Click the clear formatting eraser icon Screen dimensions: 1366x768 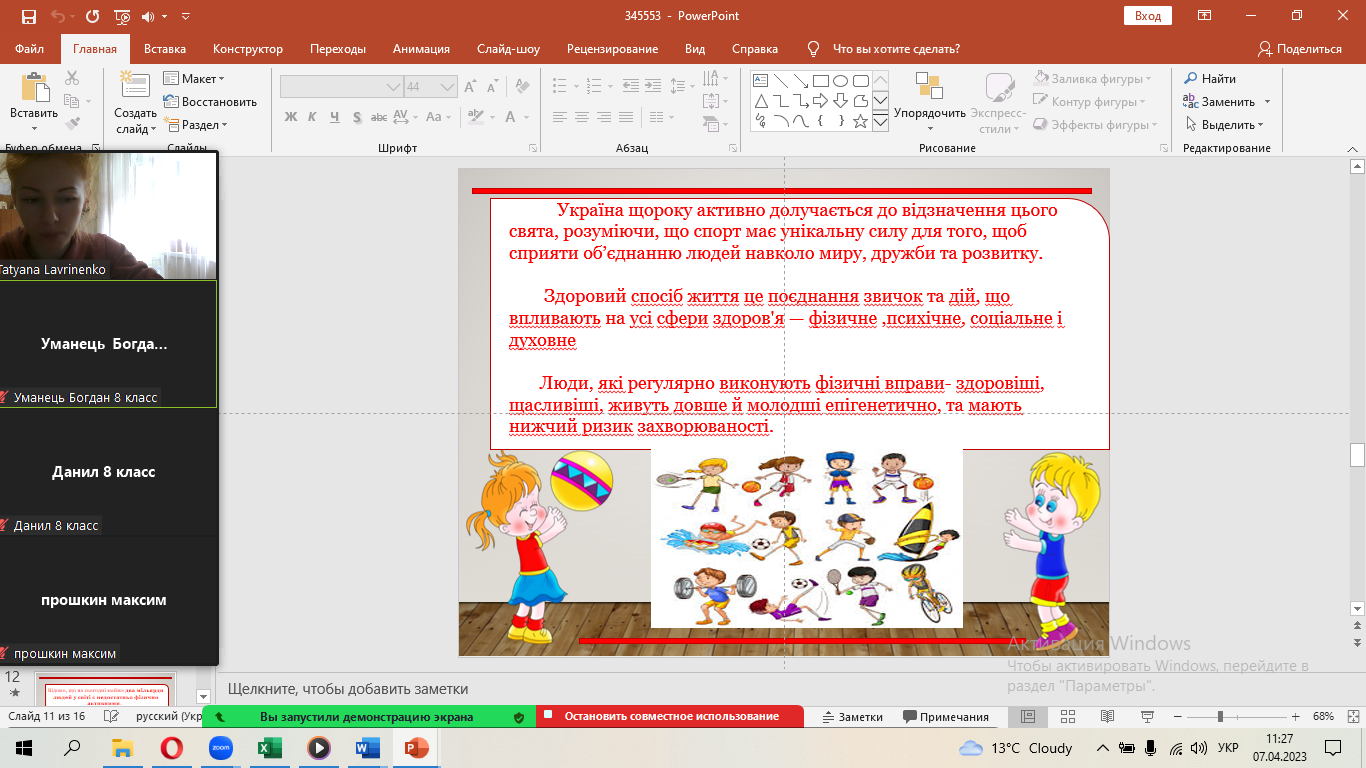(522, 87)
